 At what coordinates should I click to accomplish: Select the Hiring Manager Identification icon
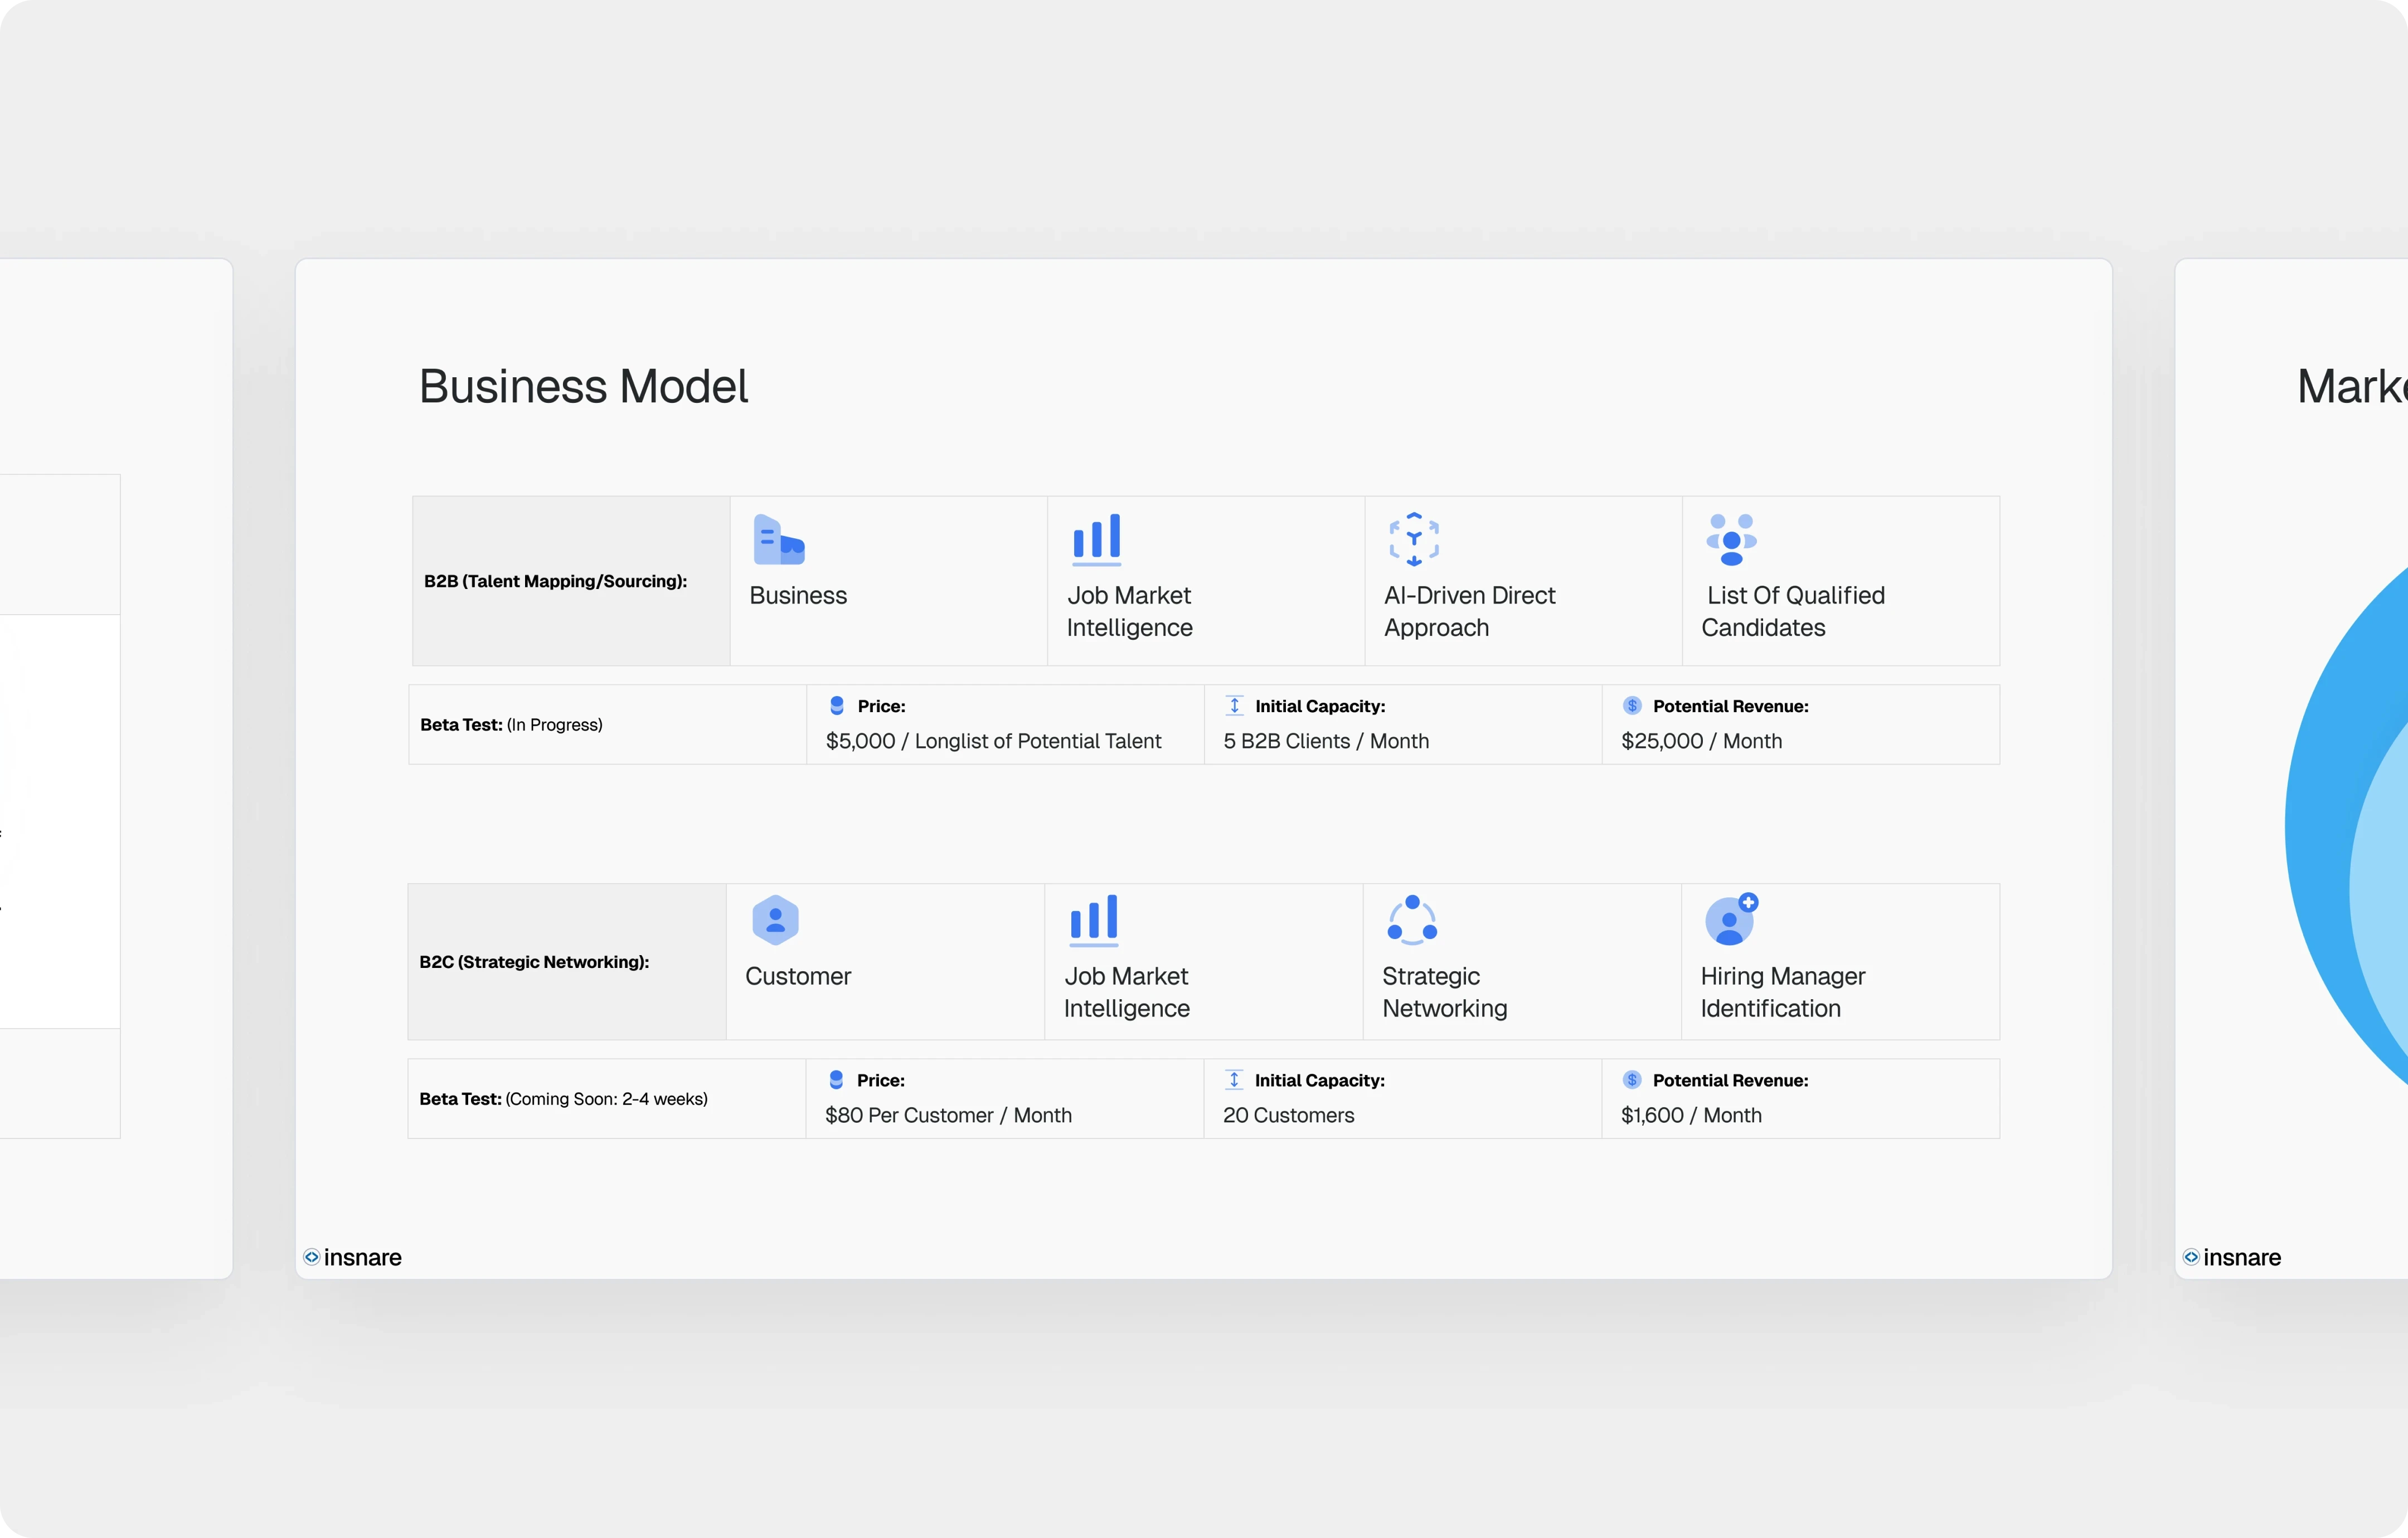(1731, 920)
